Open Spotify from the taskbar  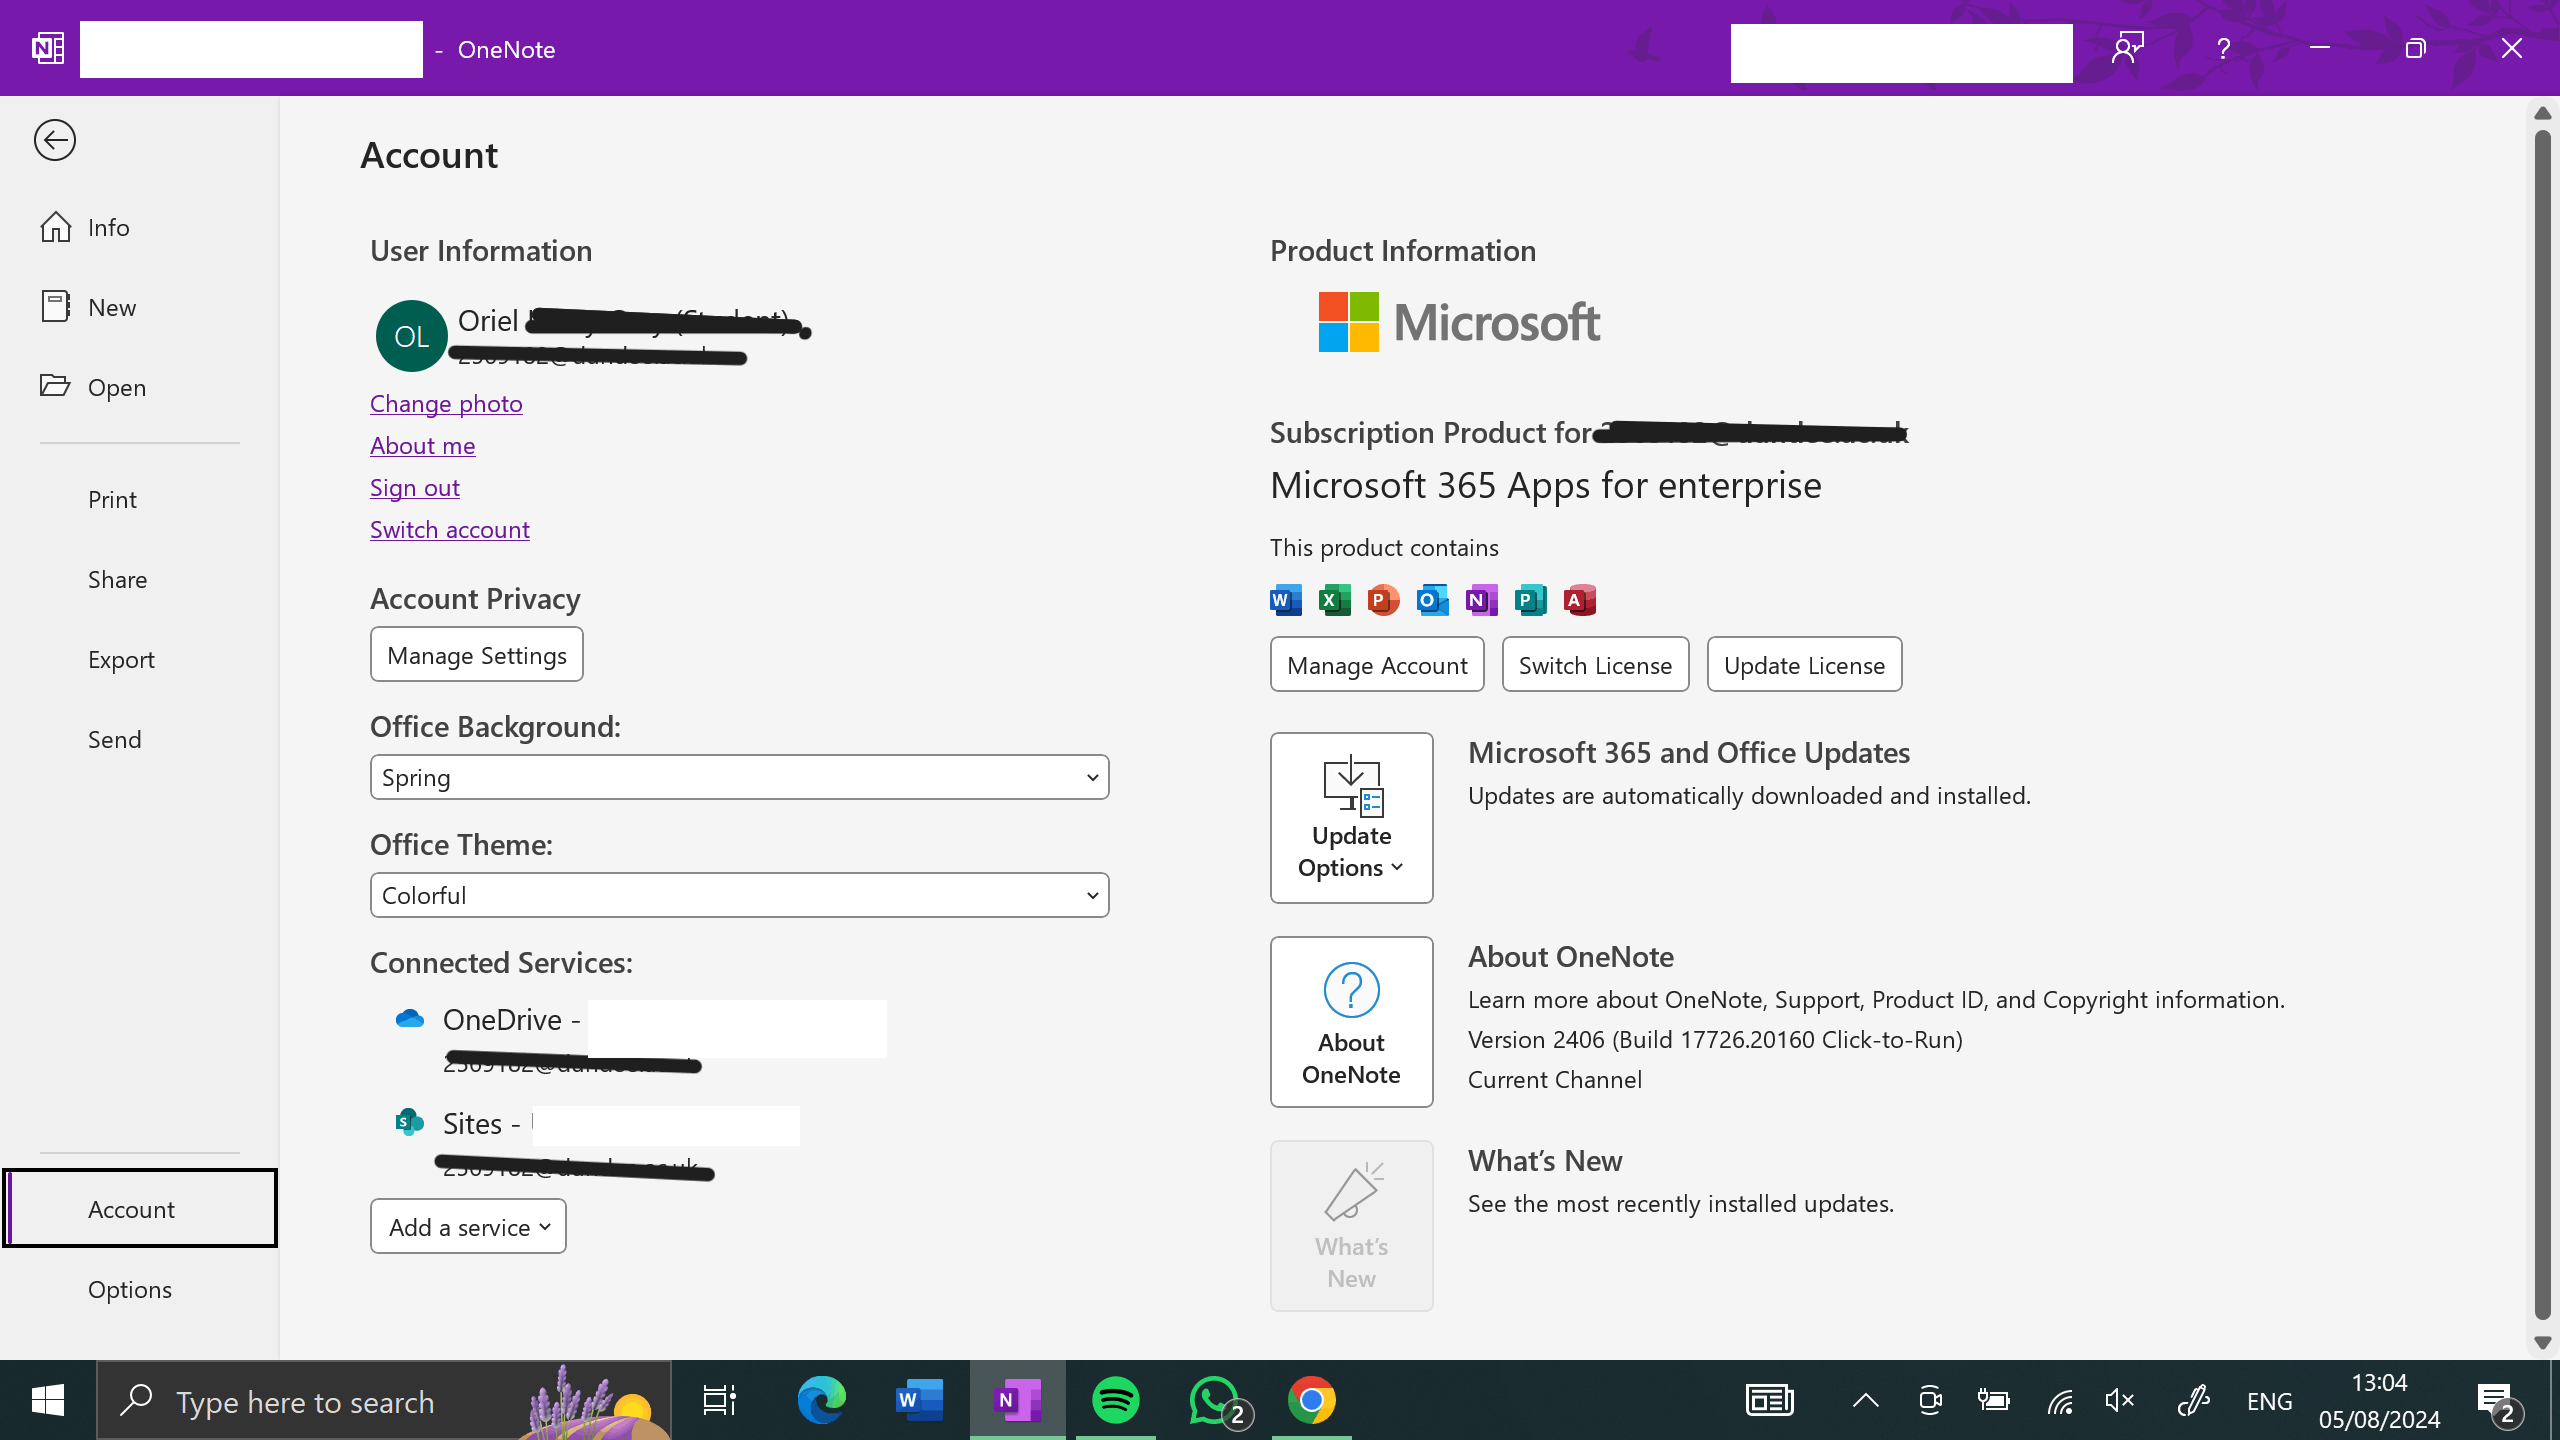[x=1116, y=1400]
